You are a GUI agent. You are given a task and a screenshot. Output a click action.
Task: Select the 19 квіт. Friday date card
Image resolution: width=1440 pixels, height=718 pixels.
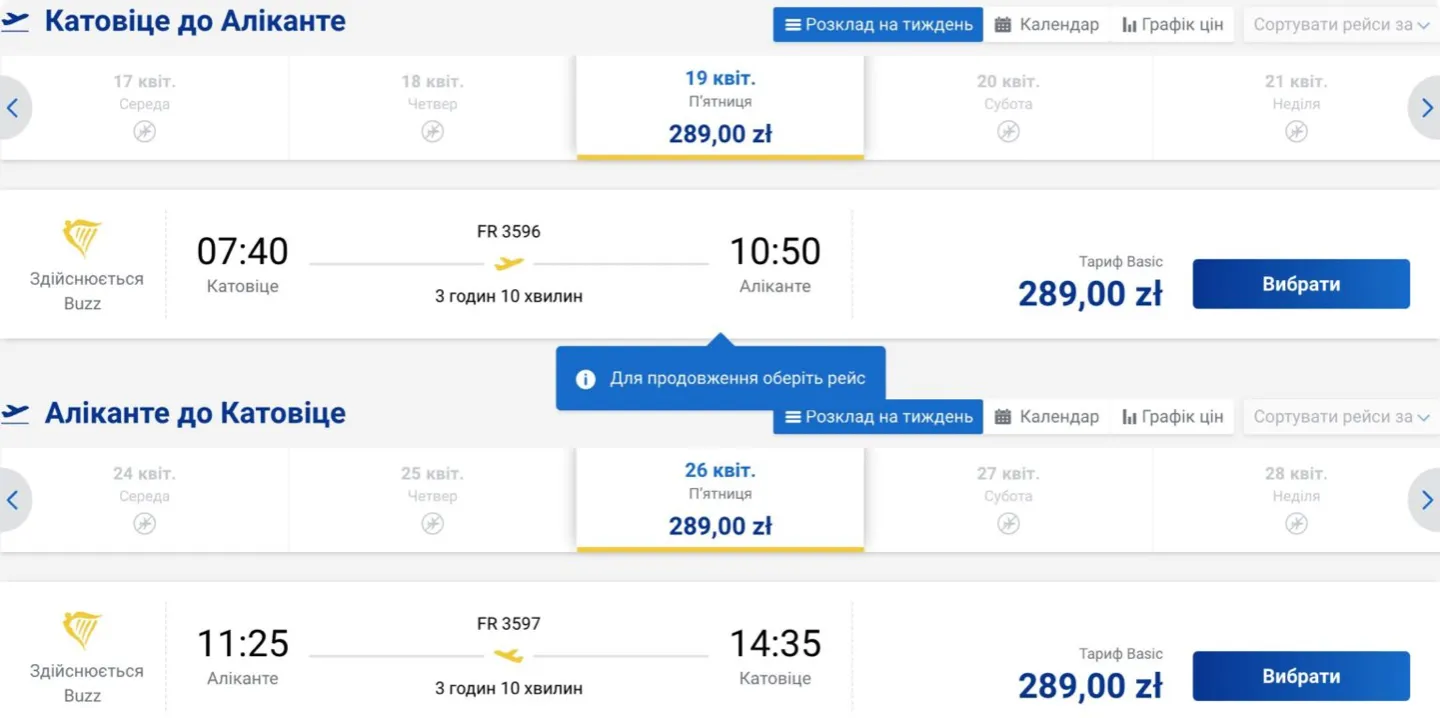click(x=720, y=108)
